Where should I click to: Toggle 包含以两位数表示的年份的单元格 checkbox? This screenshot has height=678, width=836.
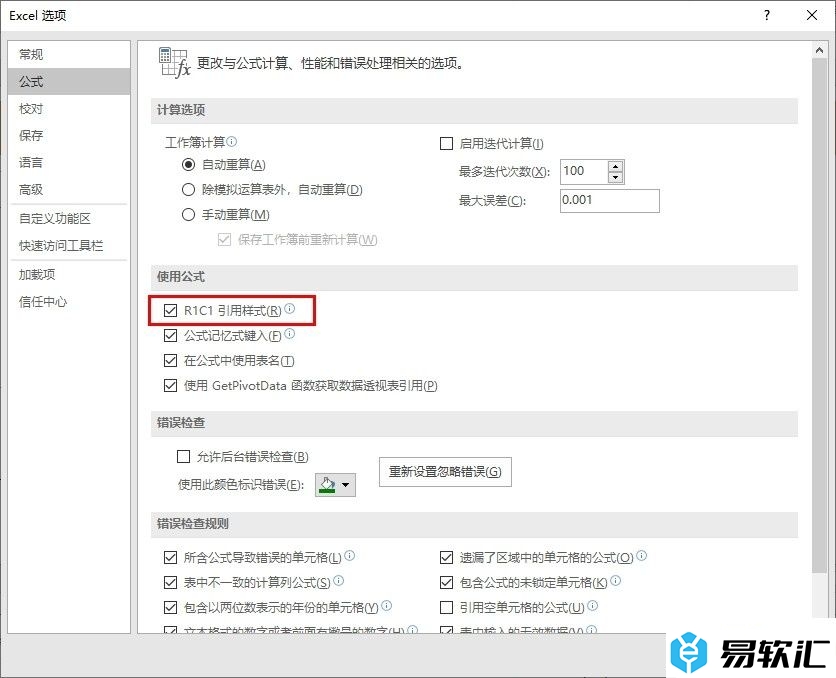click(171, 607)
